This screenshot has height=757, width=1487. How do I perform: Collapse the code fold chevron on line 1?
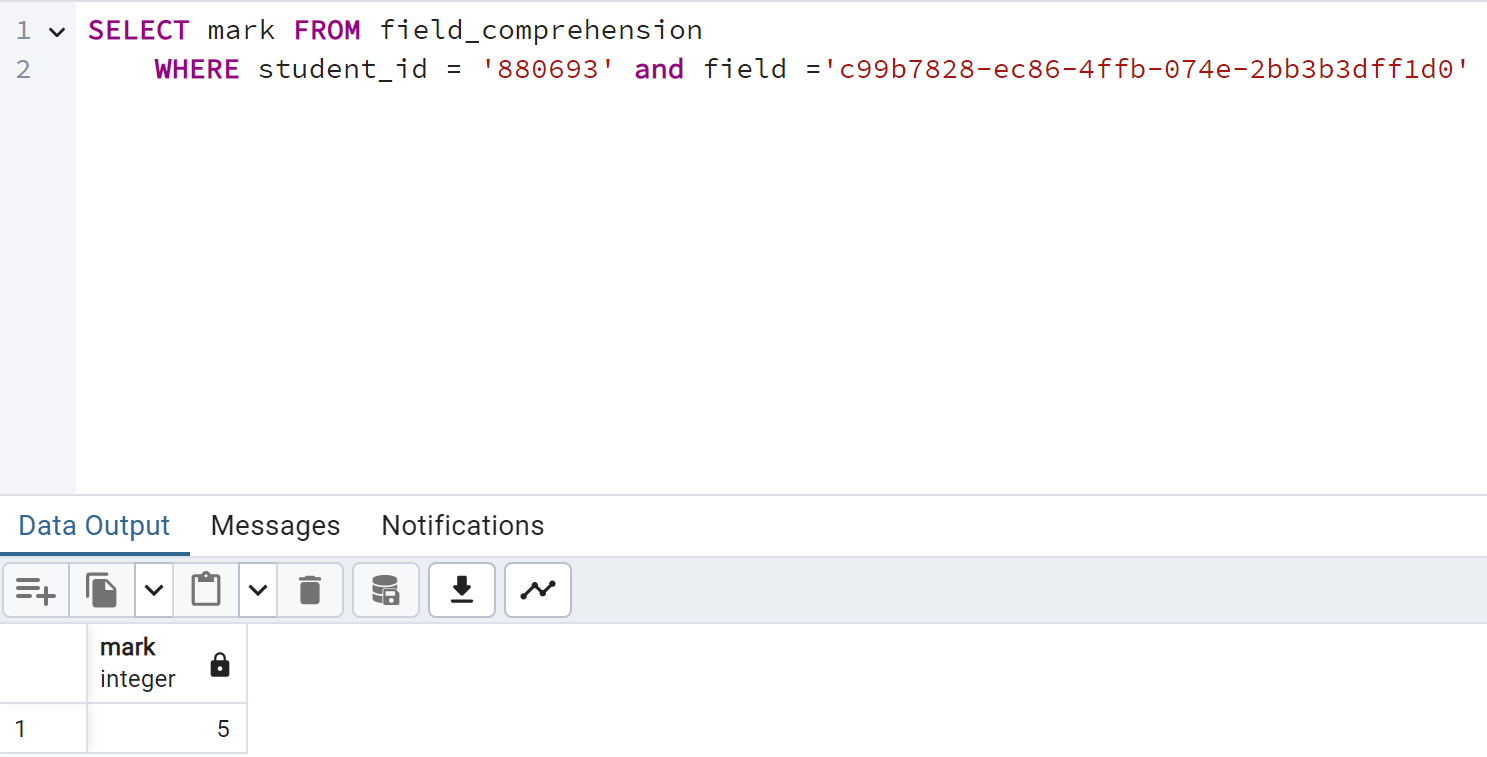point(57,32)
